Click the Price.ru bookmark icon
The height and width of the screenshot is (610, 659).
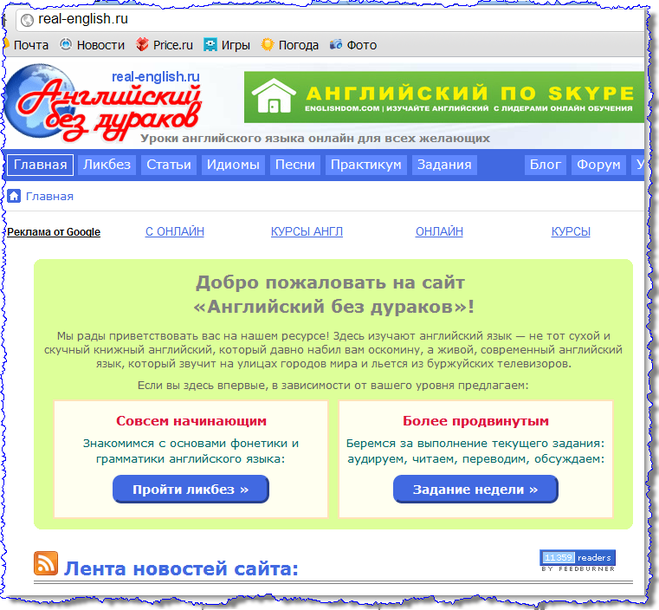[x=143, y=45]
